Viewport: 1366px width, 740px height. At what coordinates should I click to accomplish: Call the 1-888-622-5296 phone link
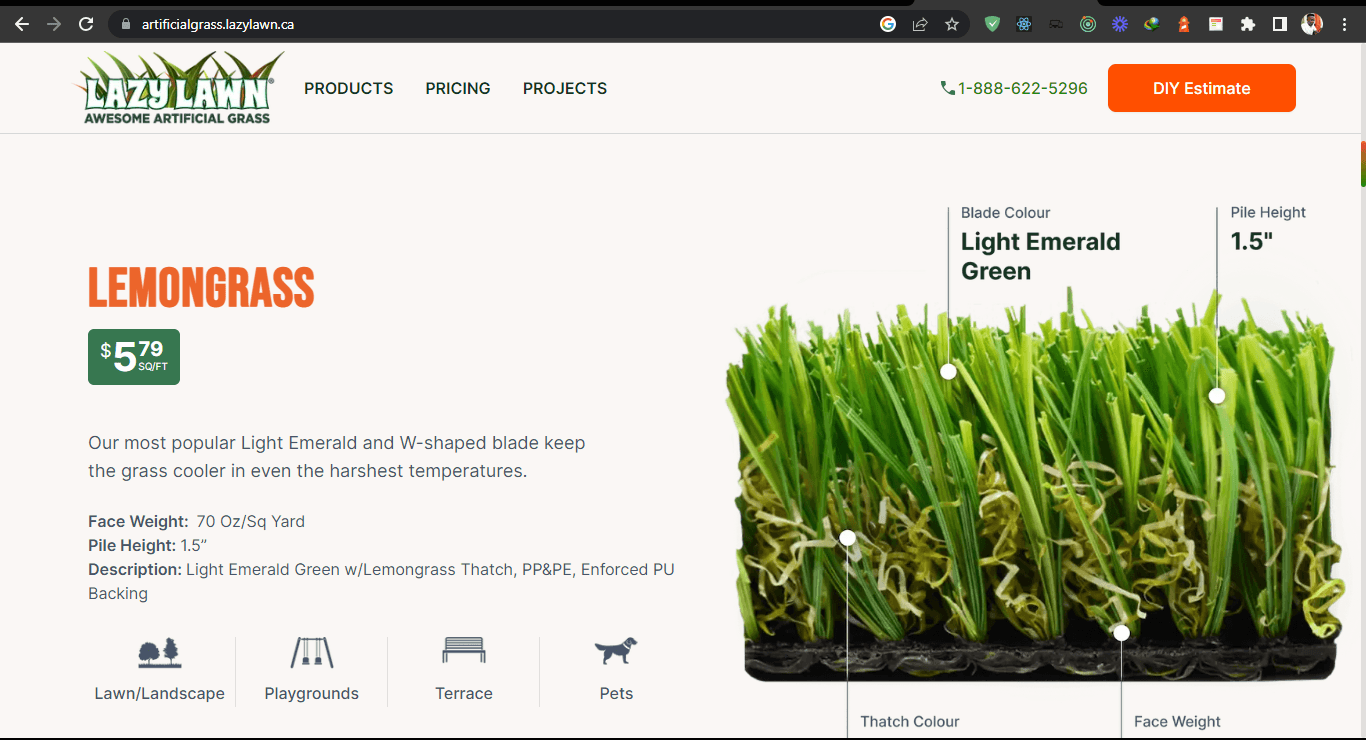click(x=1014, y=88)
